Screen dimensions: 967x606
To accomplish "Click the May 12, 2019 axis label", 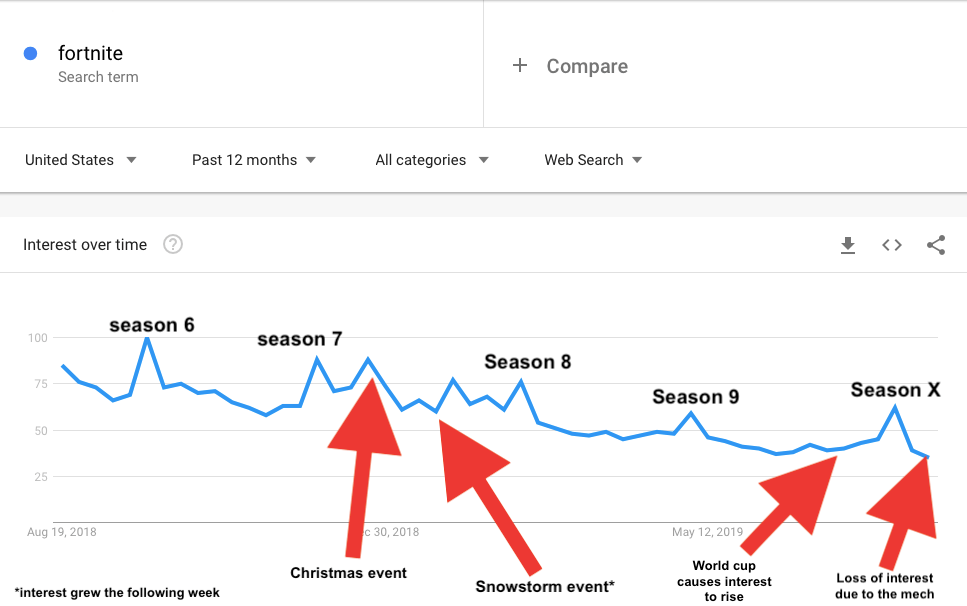I will click(708, 532).
